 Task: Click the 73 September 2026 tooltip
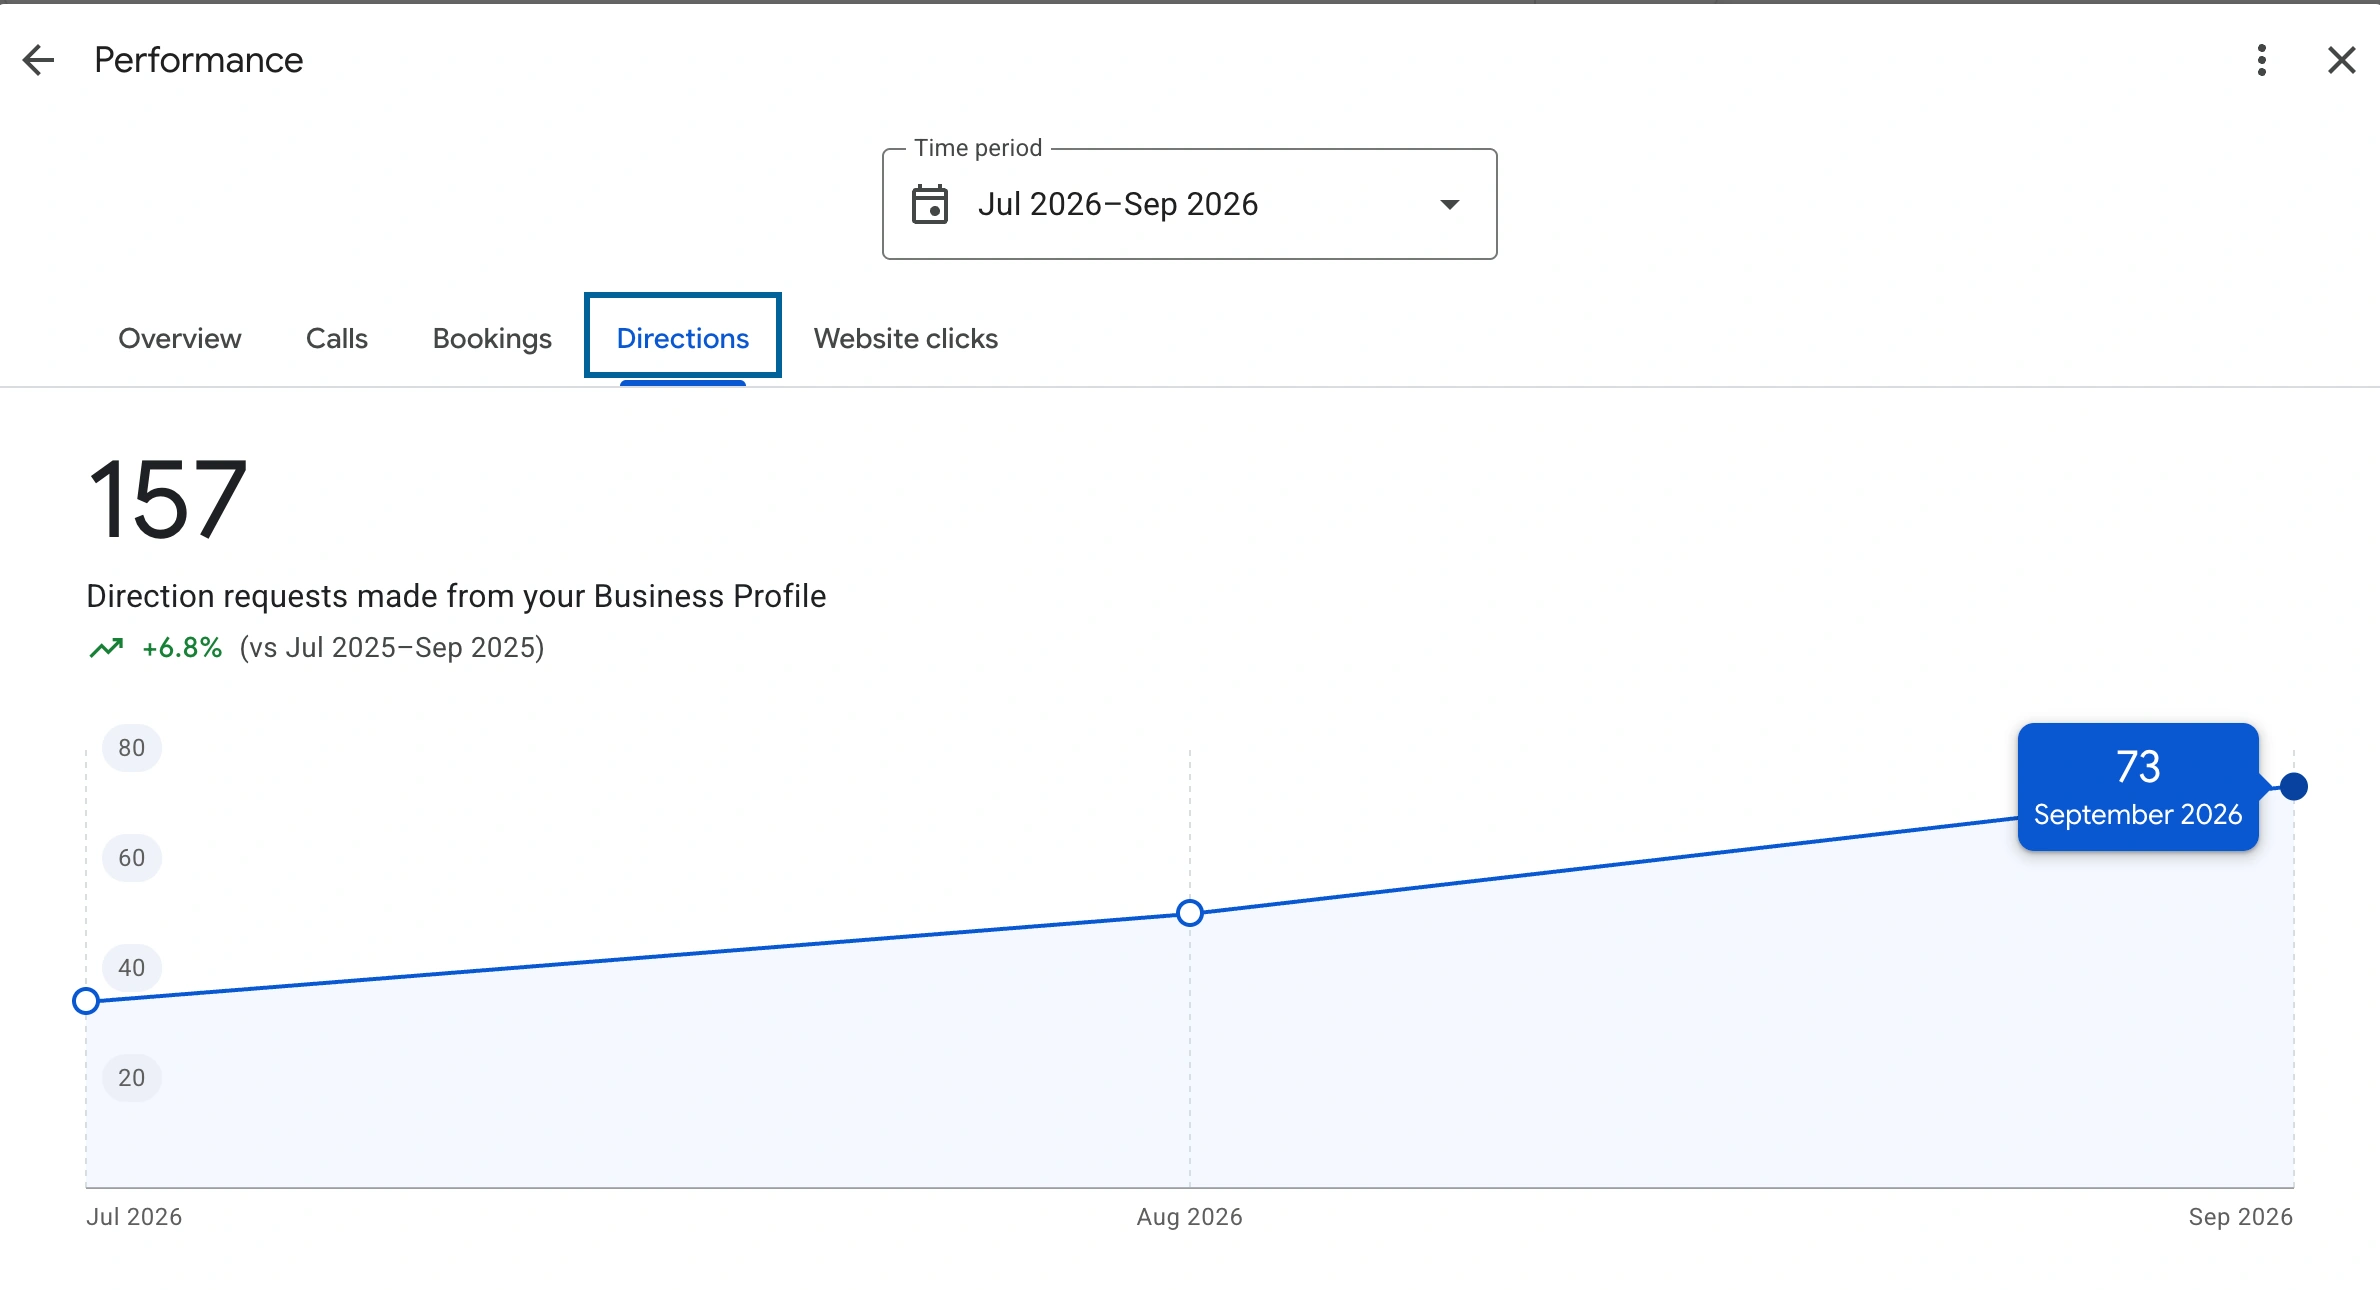coord(2138,787)
